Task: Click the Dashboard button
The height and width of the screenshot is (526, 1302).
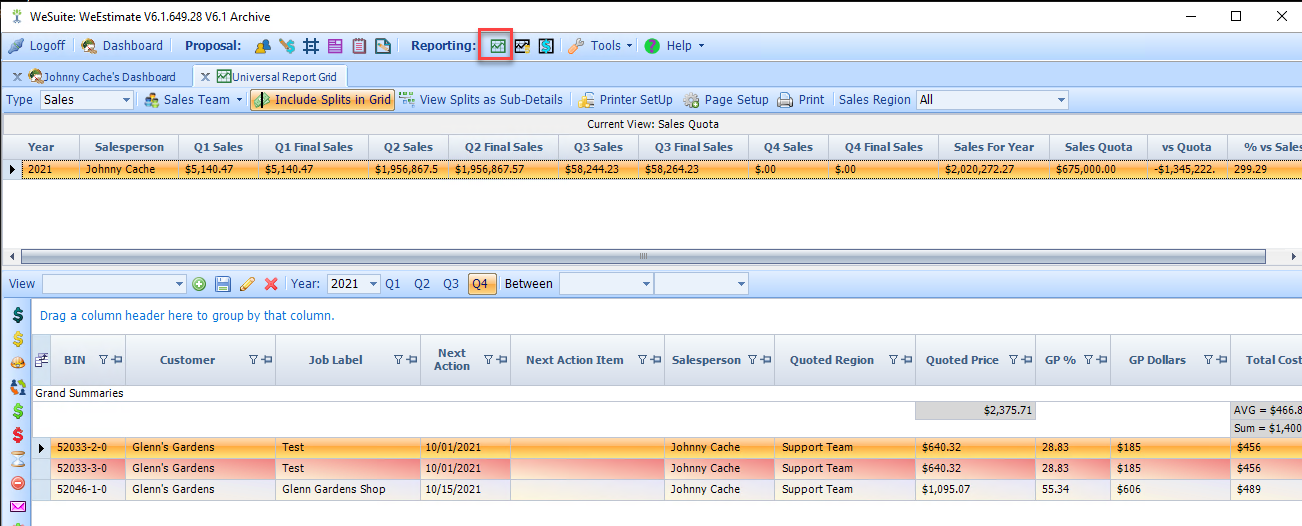Action: tap(122, 46)
